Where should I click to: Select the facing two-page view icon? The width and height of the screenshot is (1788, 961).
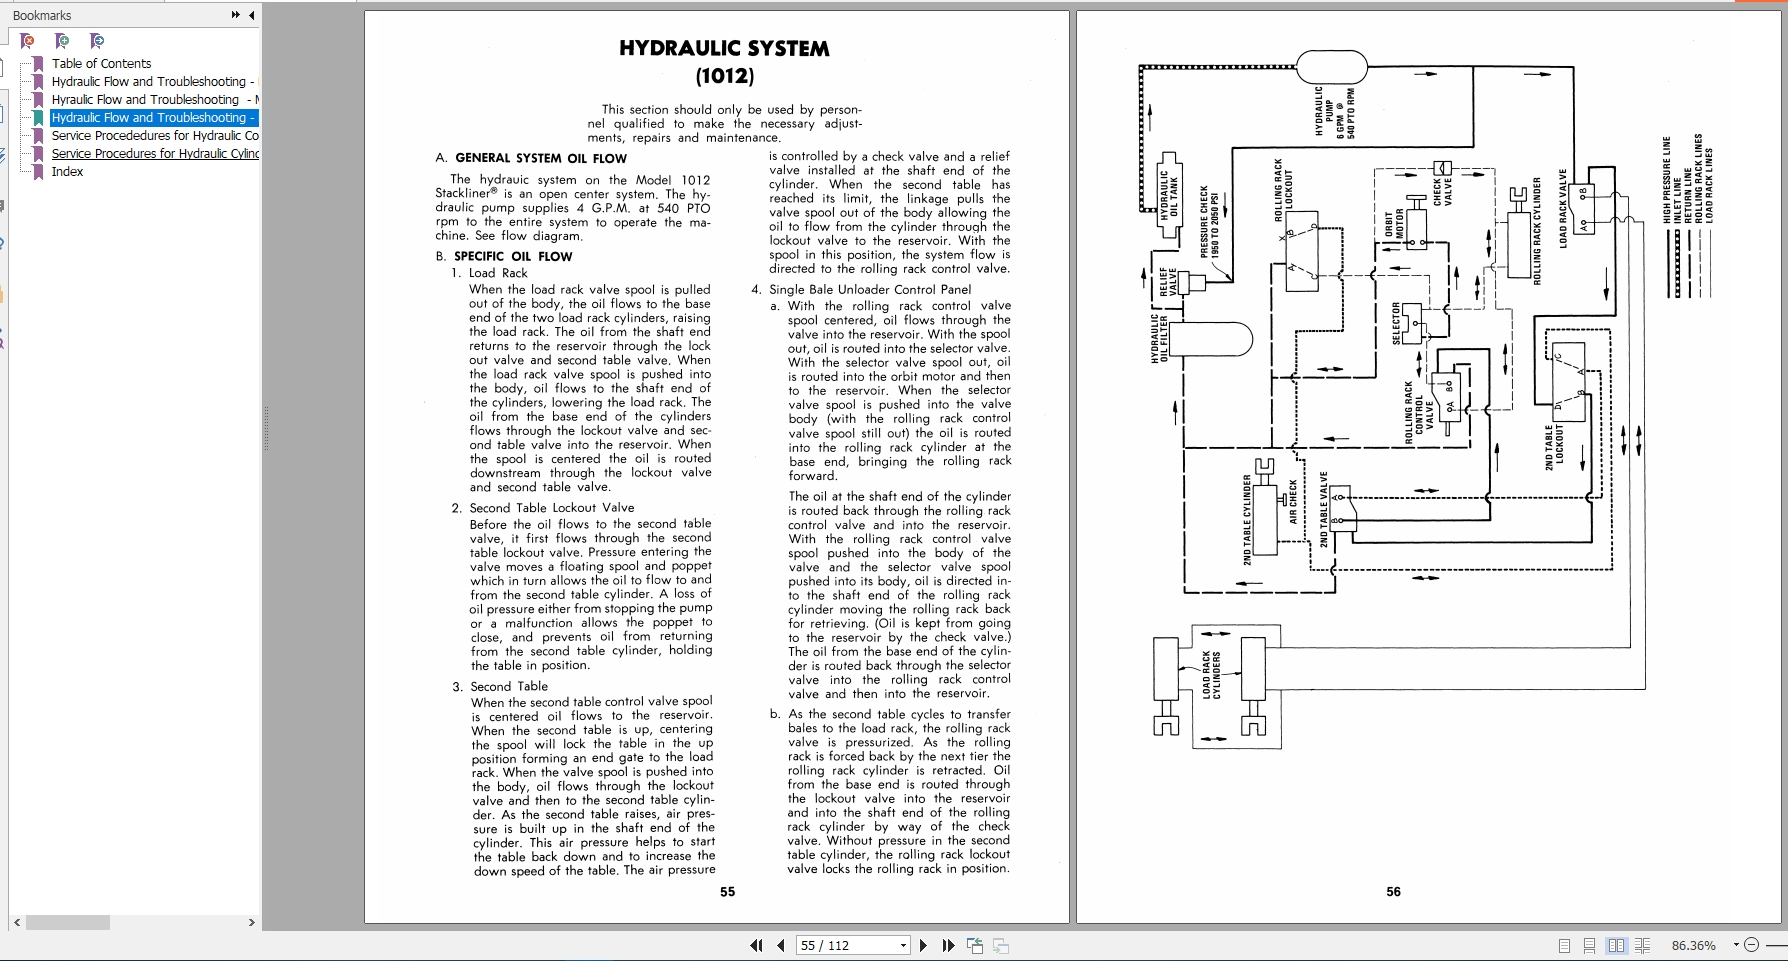click(1618, 945)
